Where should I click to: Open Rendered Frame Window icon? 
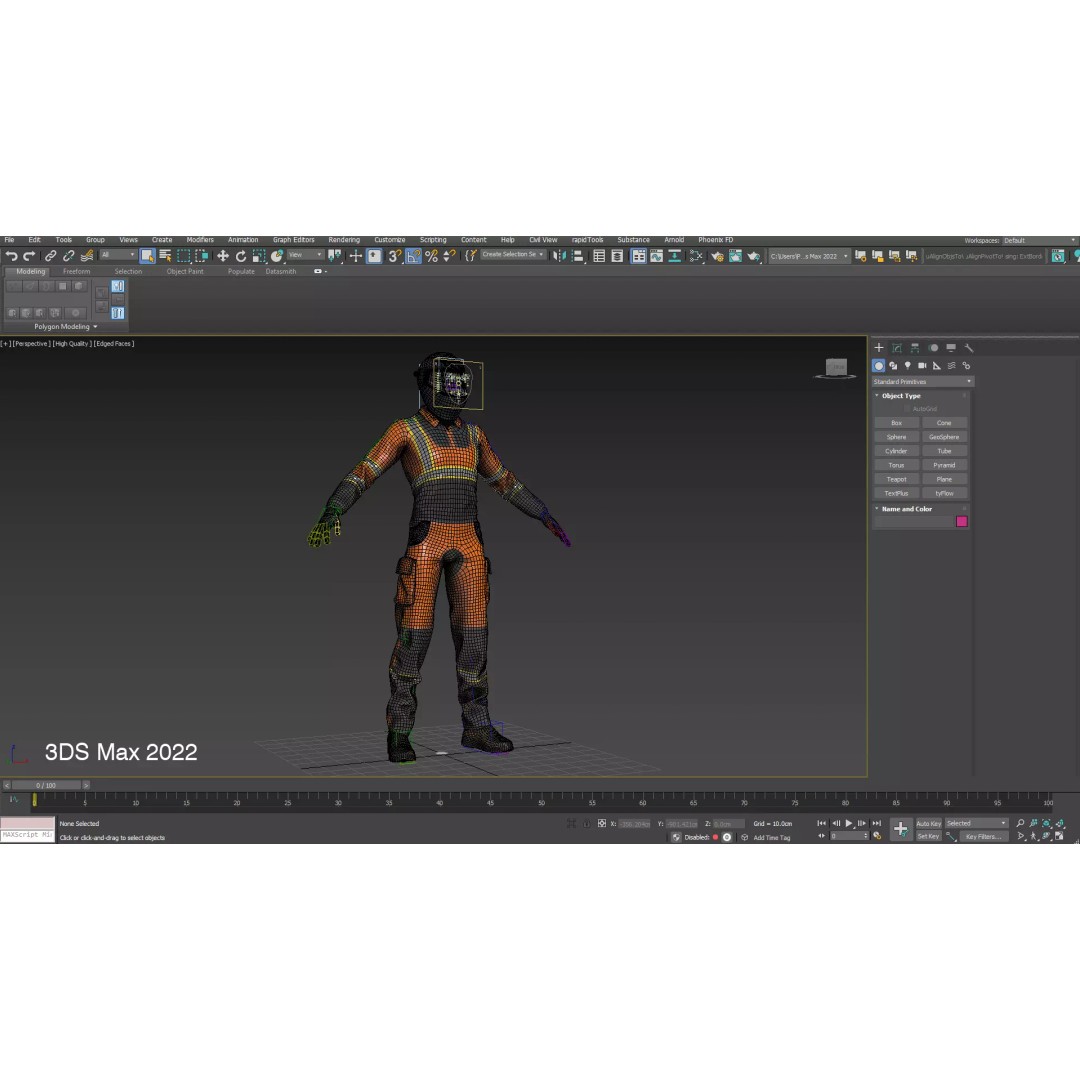coord(735,256)
